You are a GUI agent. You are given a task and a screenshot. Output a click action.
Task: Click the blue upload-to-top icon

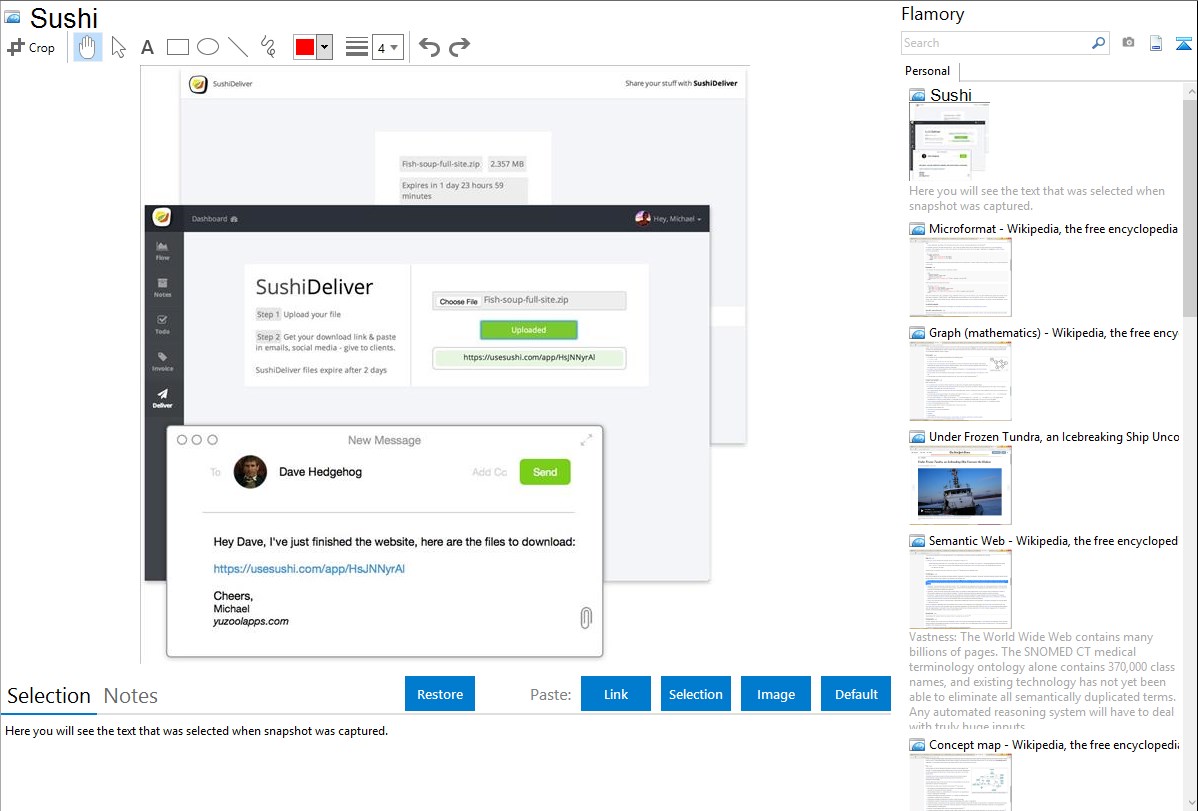point(1183,43)
